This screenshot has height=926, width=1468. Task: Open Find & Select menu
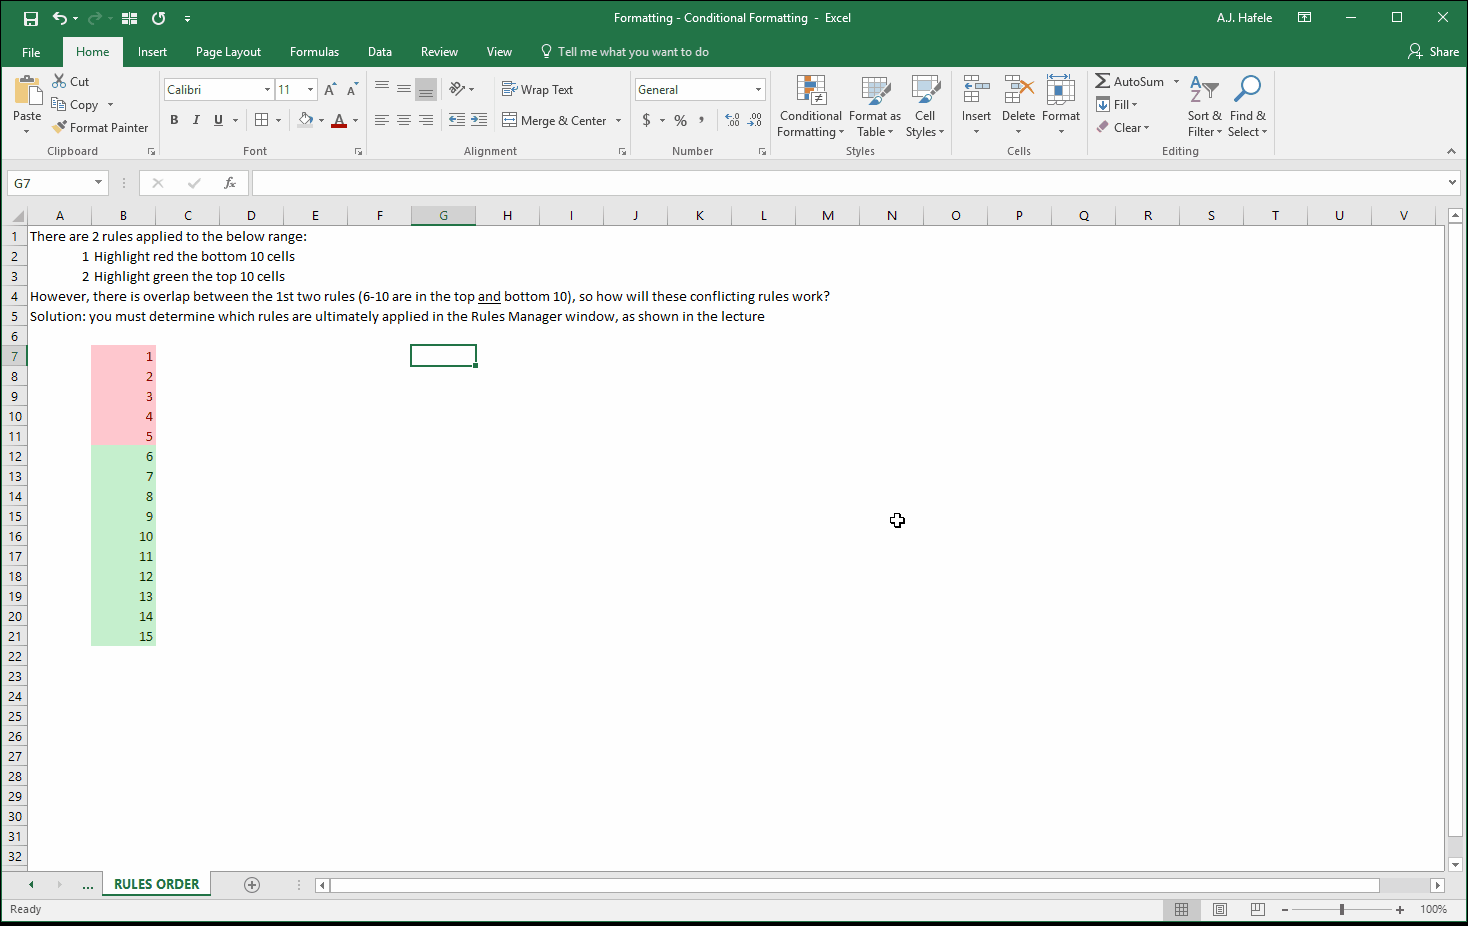pyautogui.click(x=1247, y=106)
